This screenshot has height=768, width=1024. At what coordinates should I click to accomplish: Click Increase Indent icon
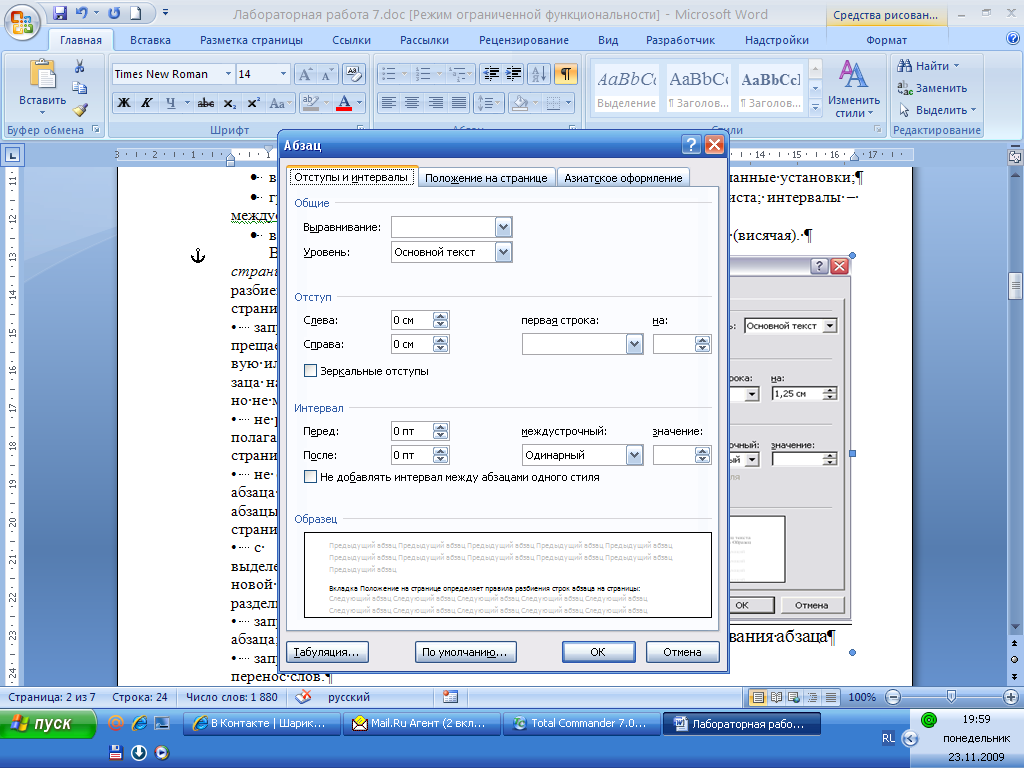513,74
